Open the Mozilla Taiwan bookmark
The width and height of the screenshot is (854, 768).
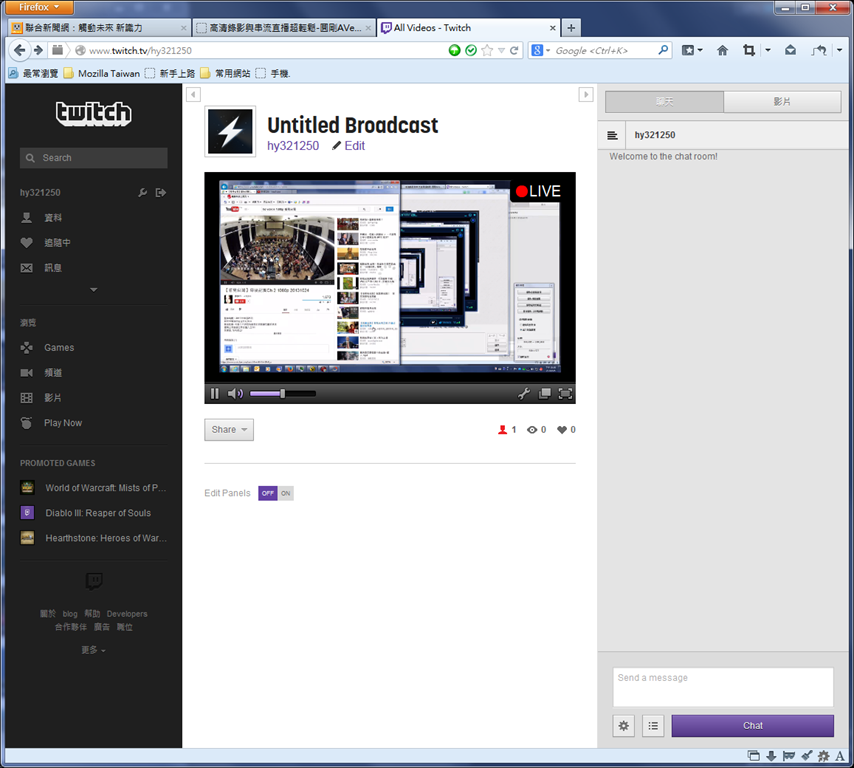(x=102, y=74)
